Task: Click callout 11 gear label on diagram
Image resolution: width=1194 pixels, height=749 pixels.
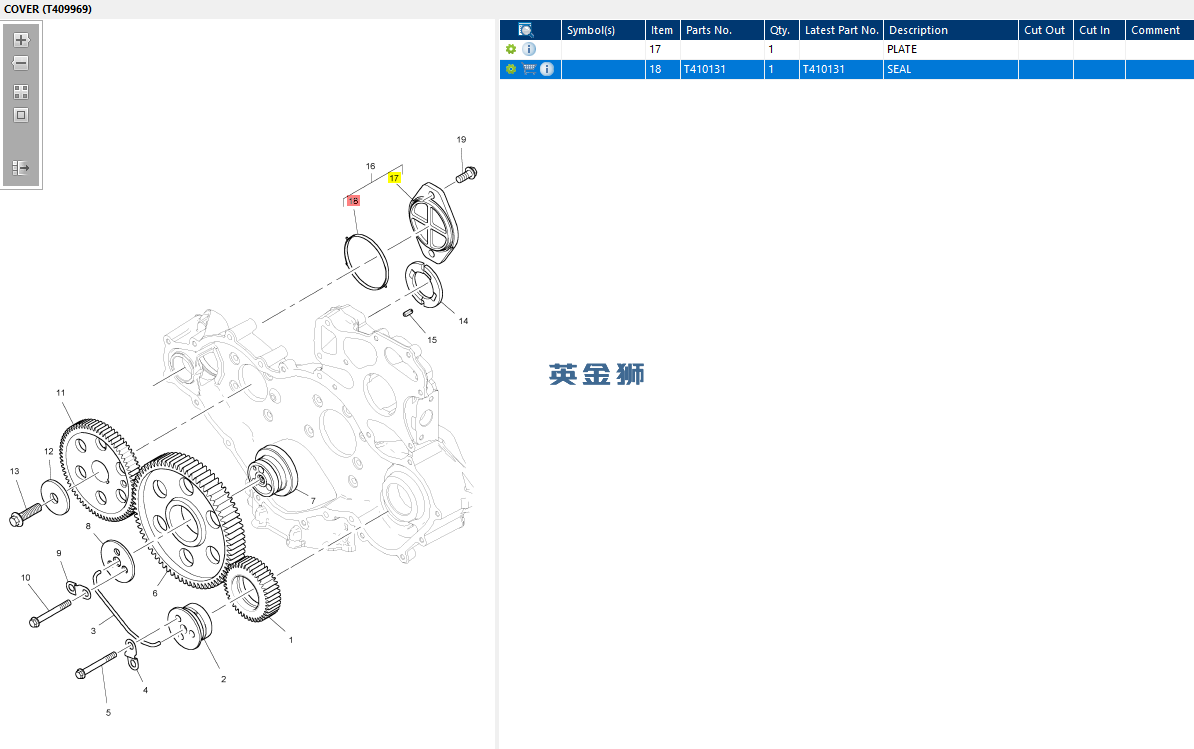Action: (61, 393)
